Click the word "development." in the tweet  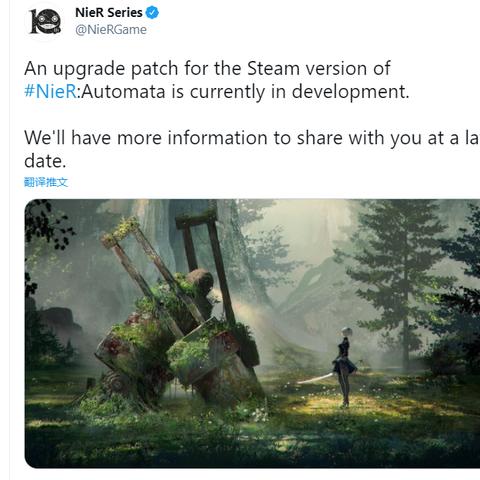coord(350,92)
